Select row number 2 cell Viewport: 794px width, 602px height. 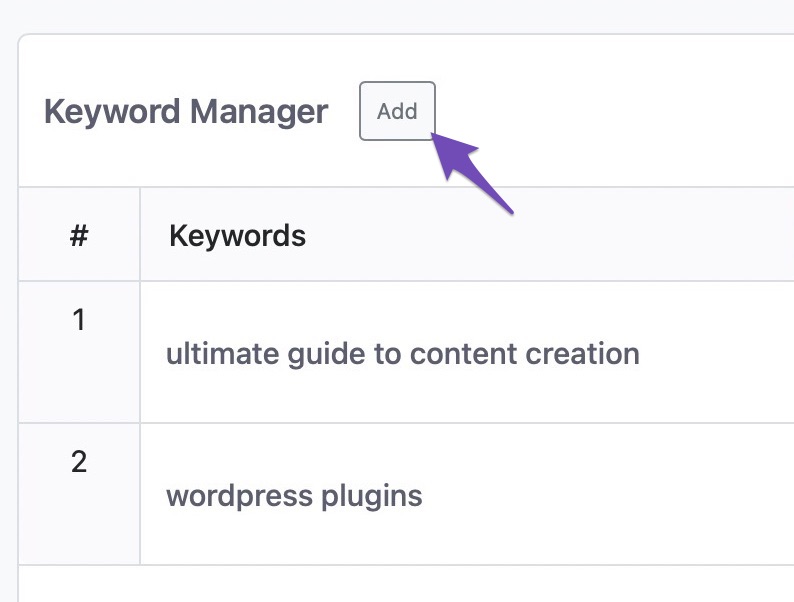(x=79, y=462)
